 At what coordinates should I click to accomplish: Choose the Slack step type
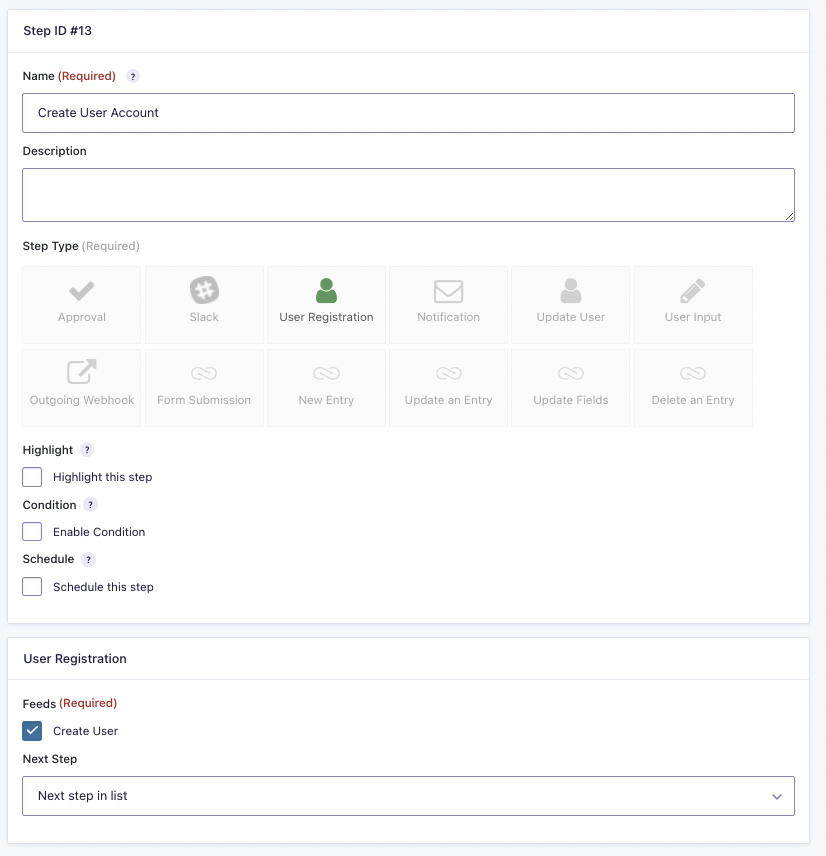coord(204,304)
